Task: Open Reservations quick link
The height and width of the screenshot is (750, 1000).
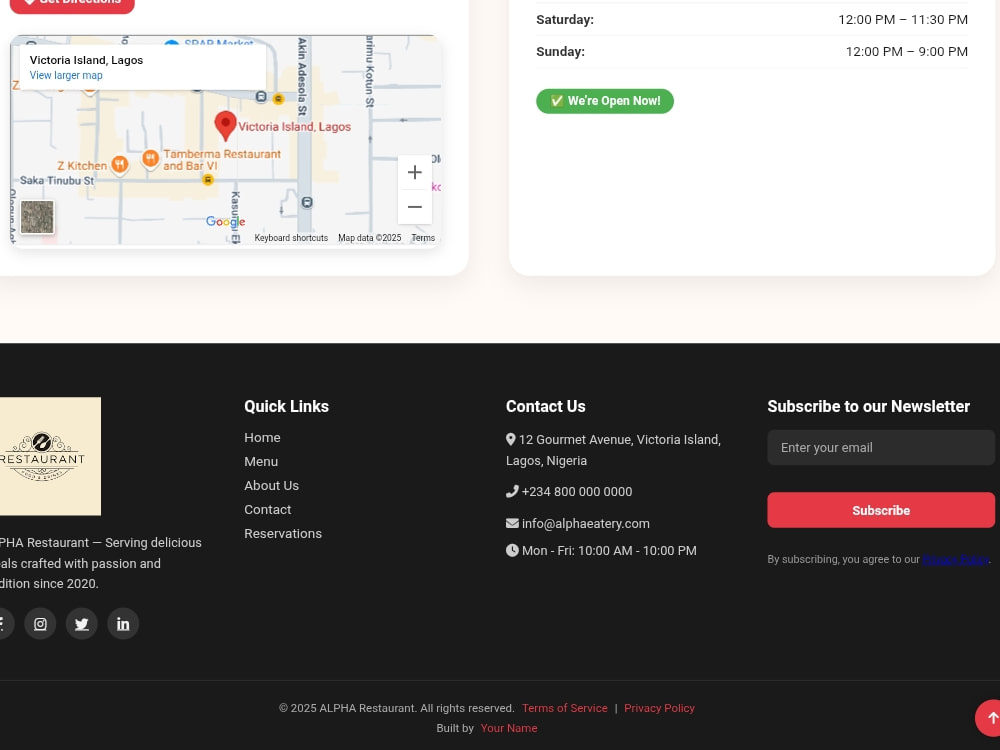Action: (x=283, y=534)
